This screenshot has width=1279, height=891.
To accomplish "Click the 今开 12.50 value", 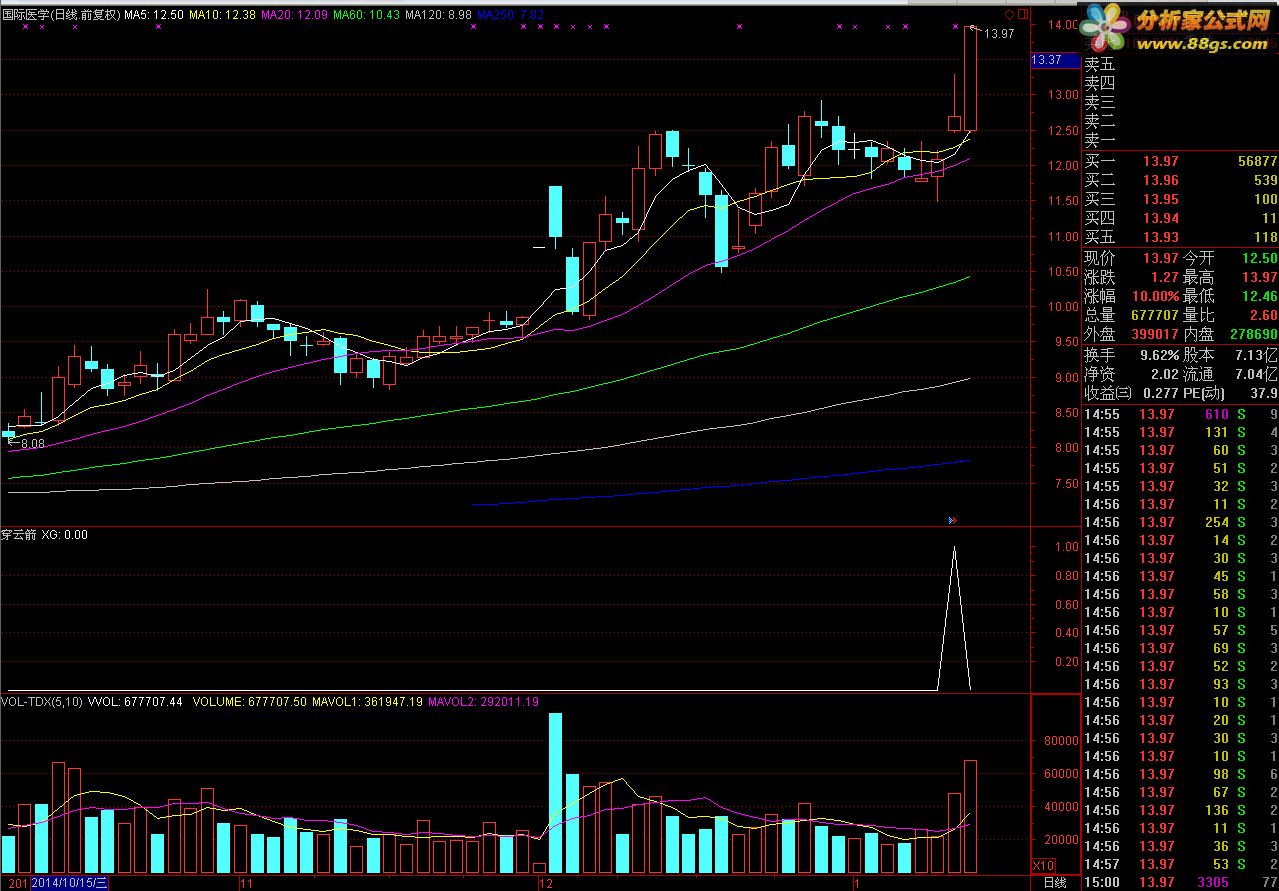I will (1260, 258).
